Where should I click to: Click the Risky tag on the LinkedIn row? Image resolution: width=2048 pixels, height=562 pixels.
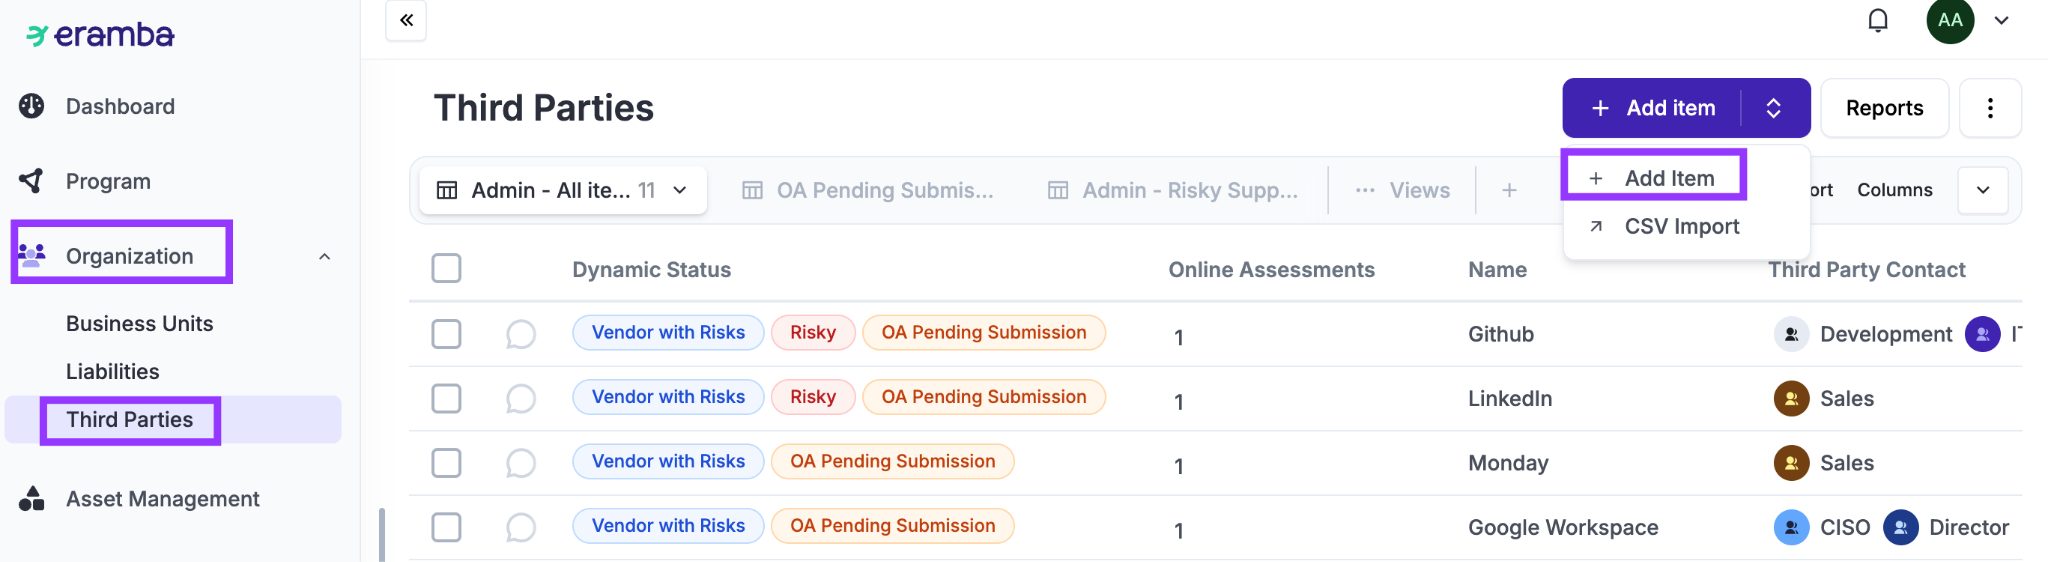(812, 397)
